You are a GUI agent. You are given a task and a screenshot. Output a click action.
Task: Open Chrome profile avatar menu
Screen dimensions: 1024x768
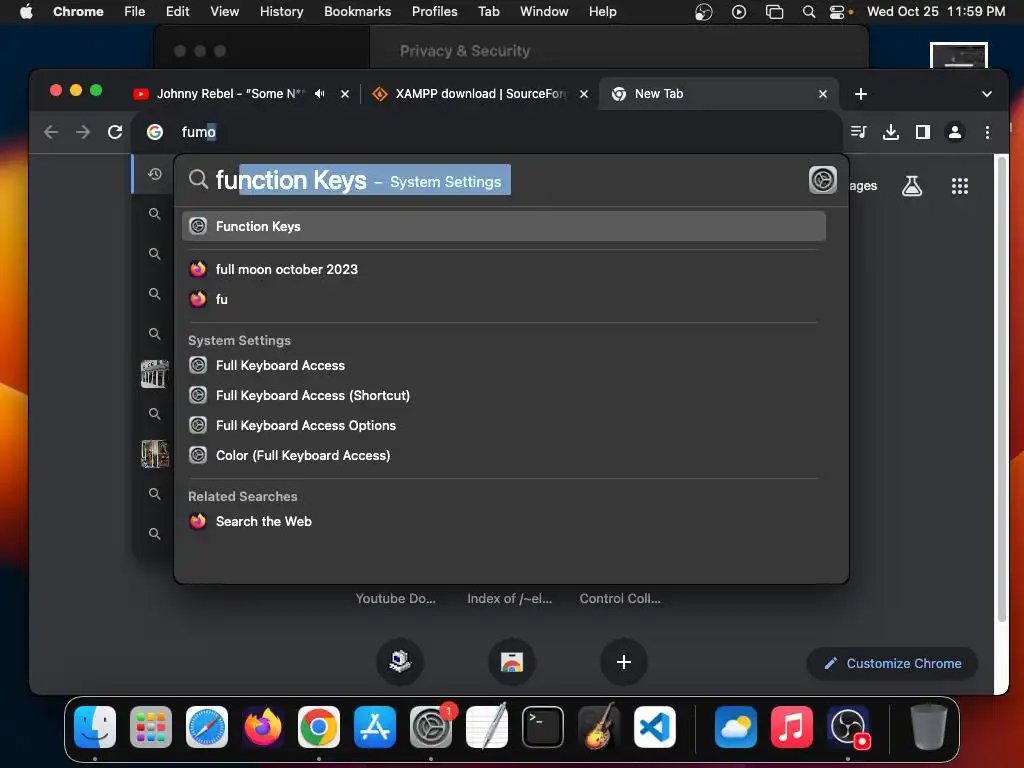955,132
